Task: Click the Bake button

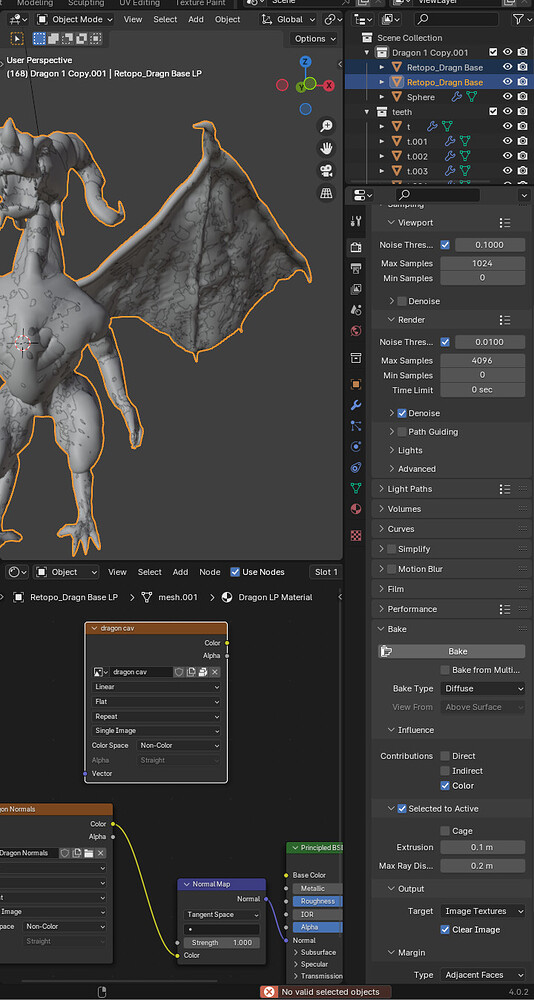Action: pyautogui.click(x=452, y=651)
